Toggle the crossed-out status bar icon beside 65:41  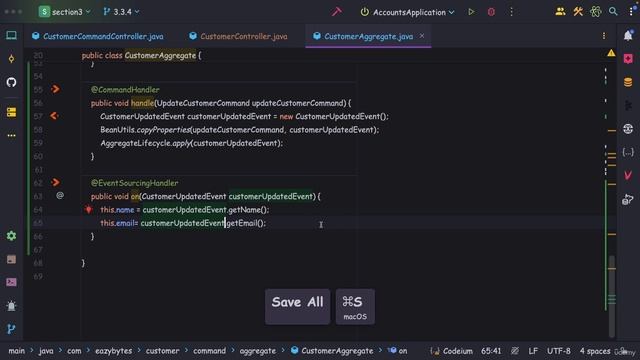(515, 351)
